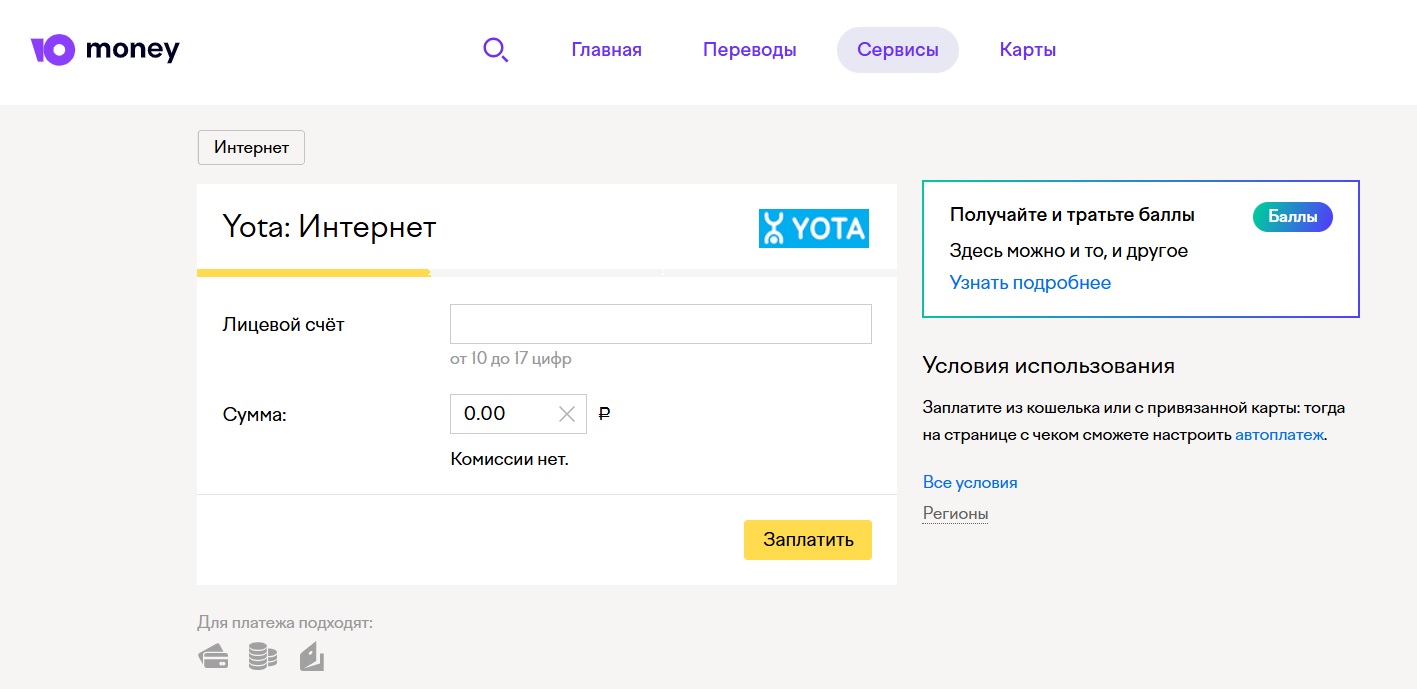
Task: Open the Переводы menu item
Action: click(x=750, y=50)
